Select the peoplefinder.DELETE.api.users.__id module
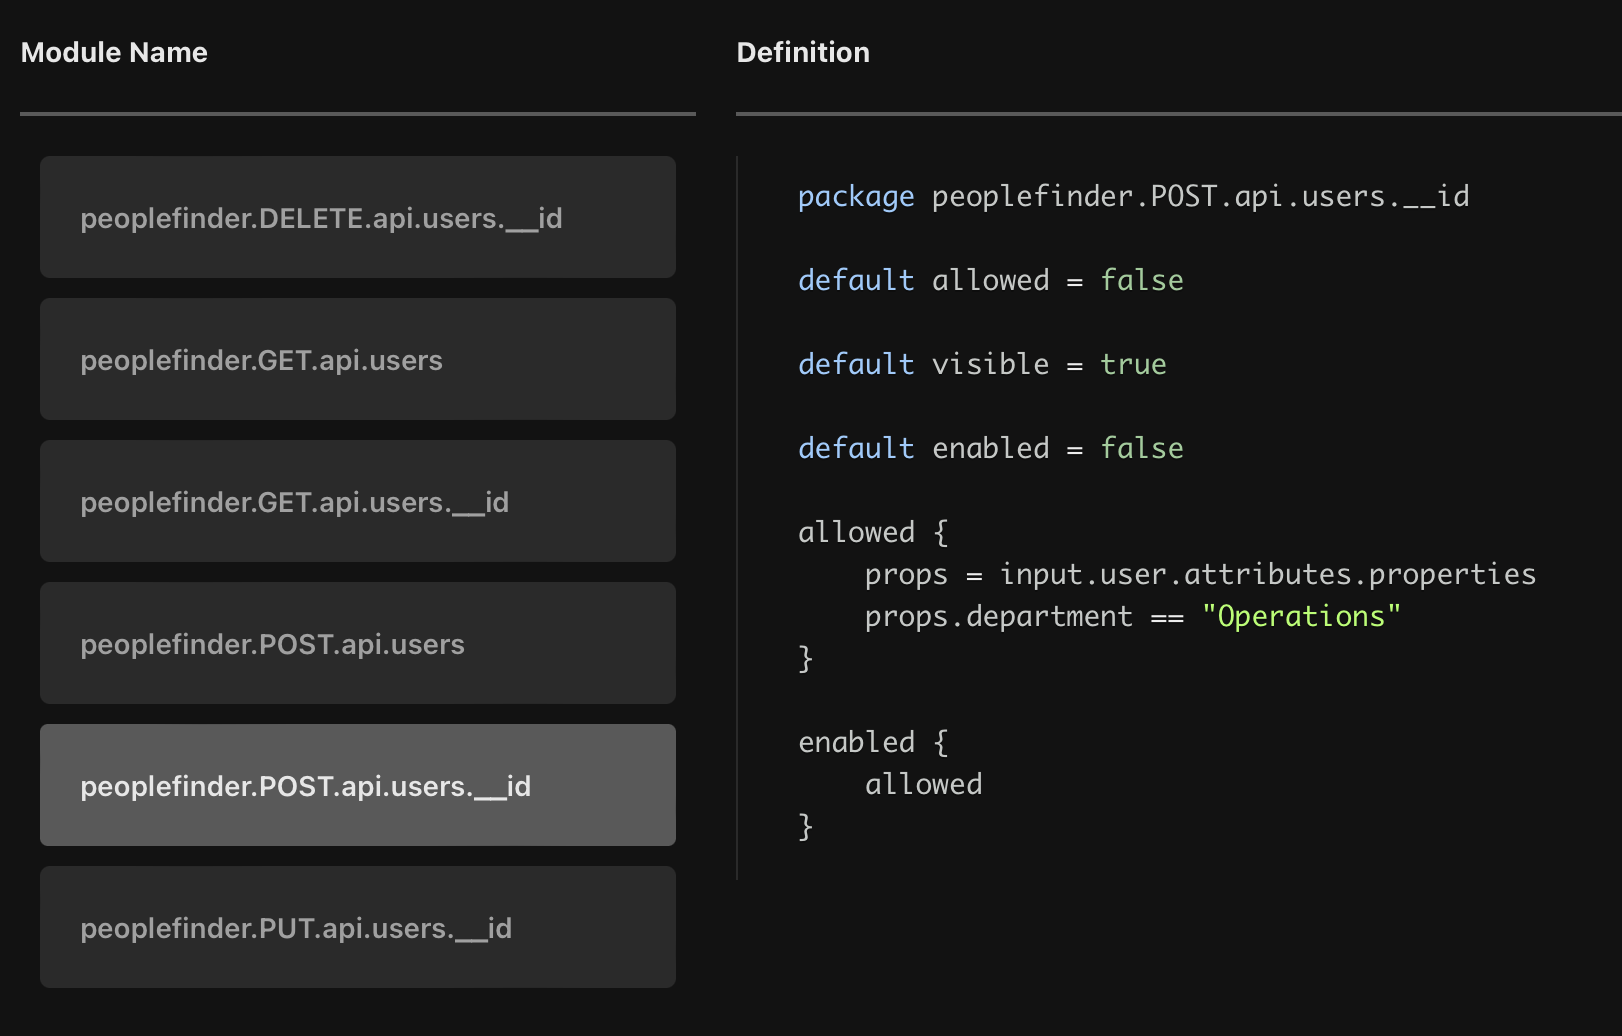Viewport: 1622px width, 1036px height. pyautogui.click(x=357, y=217)
